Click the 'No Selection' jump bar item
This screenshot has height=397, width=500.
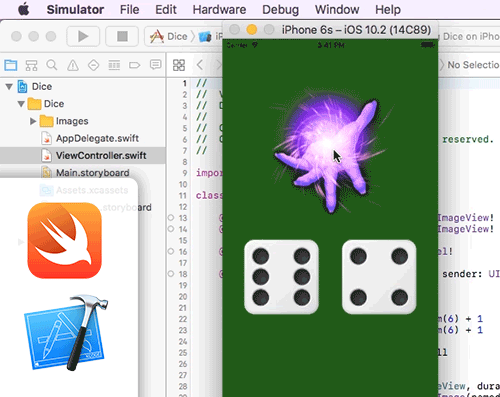coord(473,65)
